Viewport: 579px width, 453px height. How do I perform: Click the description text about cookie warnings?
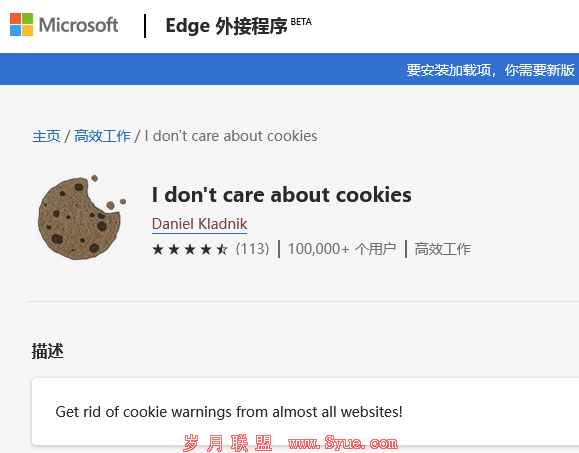click(229, 412)
